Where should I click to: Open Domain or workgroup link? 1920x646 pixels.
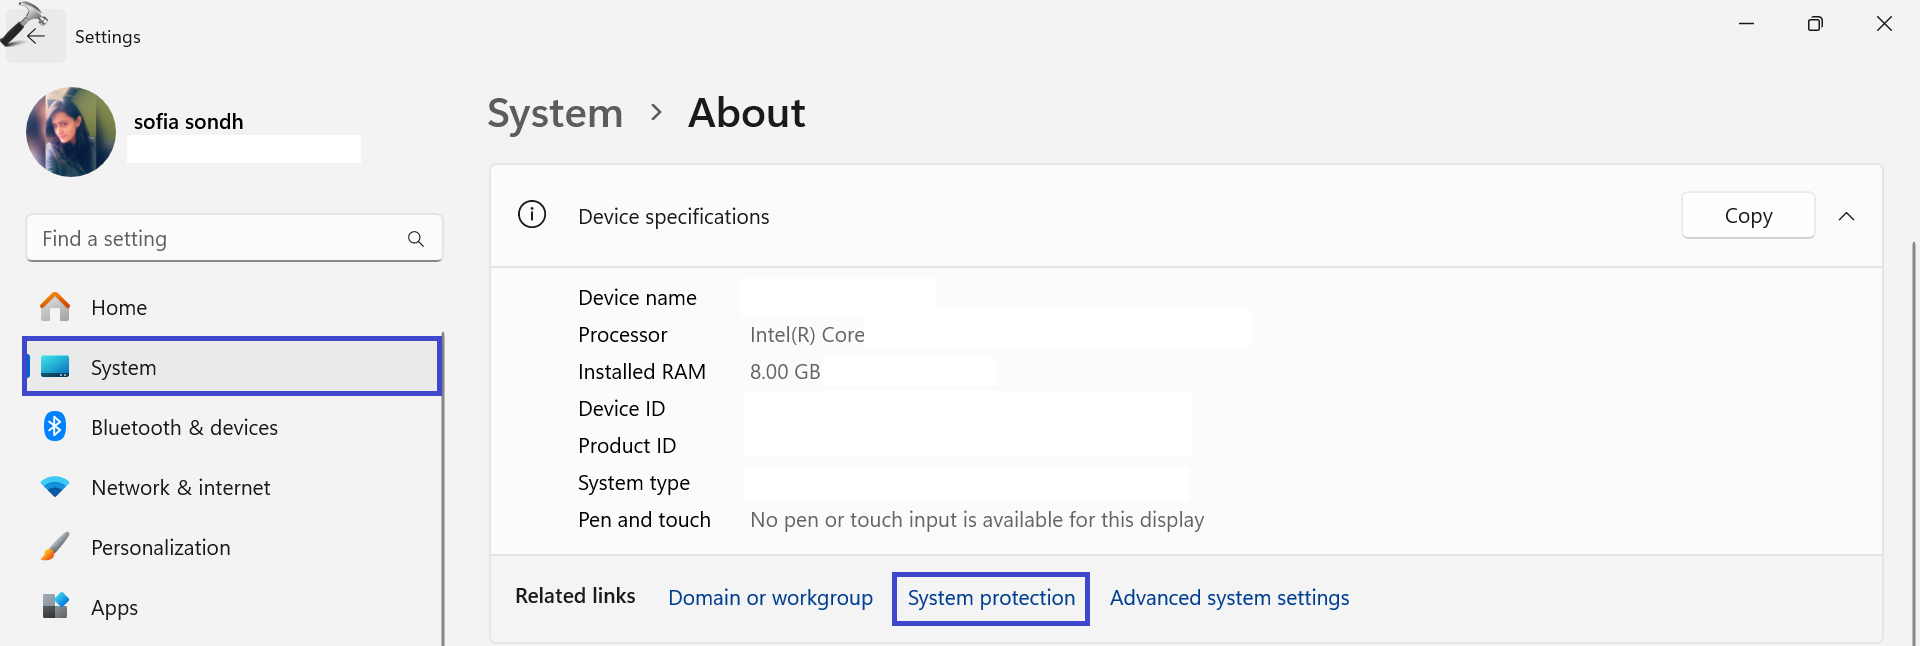[x=770, y=598]
